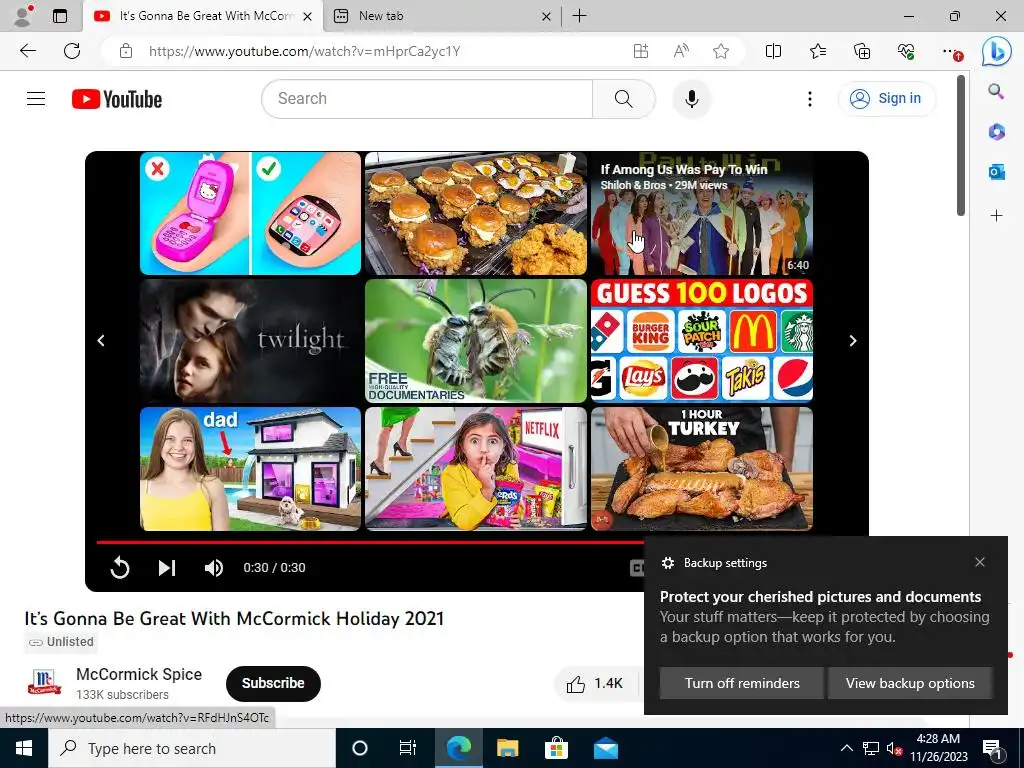Open McCormick Spice channel avatar

[44, 683]
